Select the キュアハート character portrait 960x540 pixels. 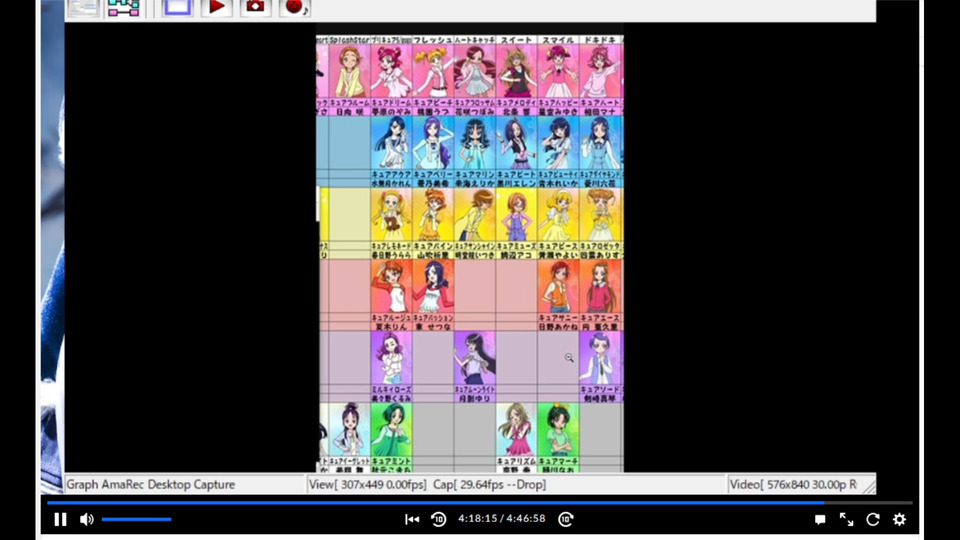[600, 71]
